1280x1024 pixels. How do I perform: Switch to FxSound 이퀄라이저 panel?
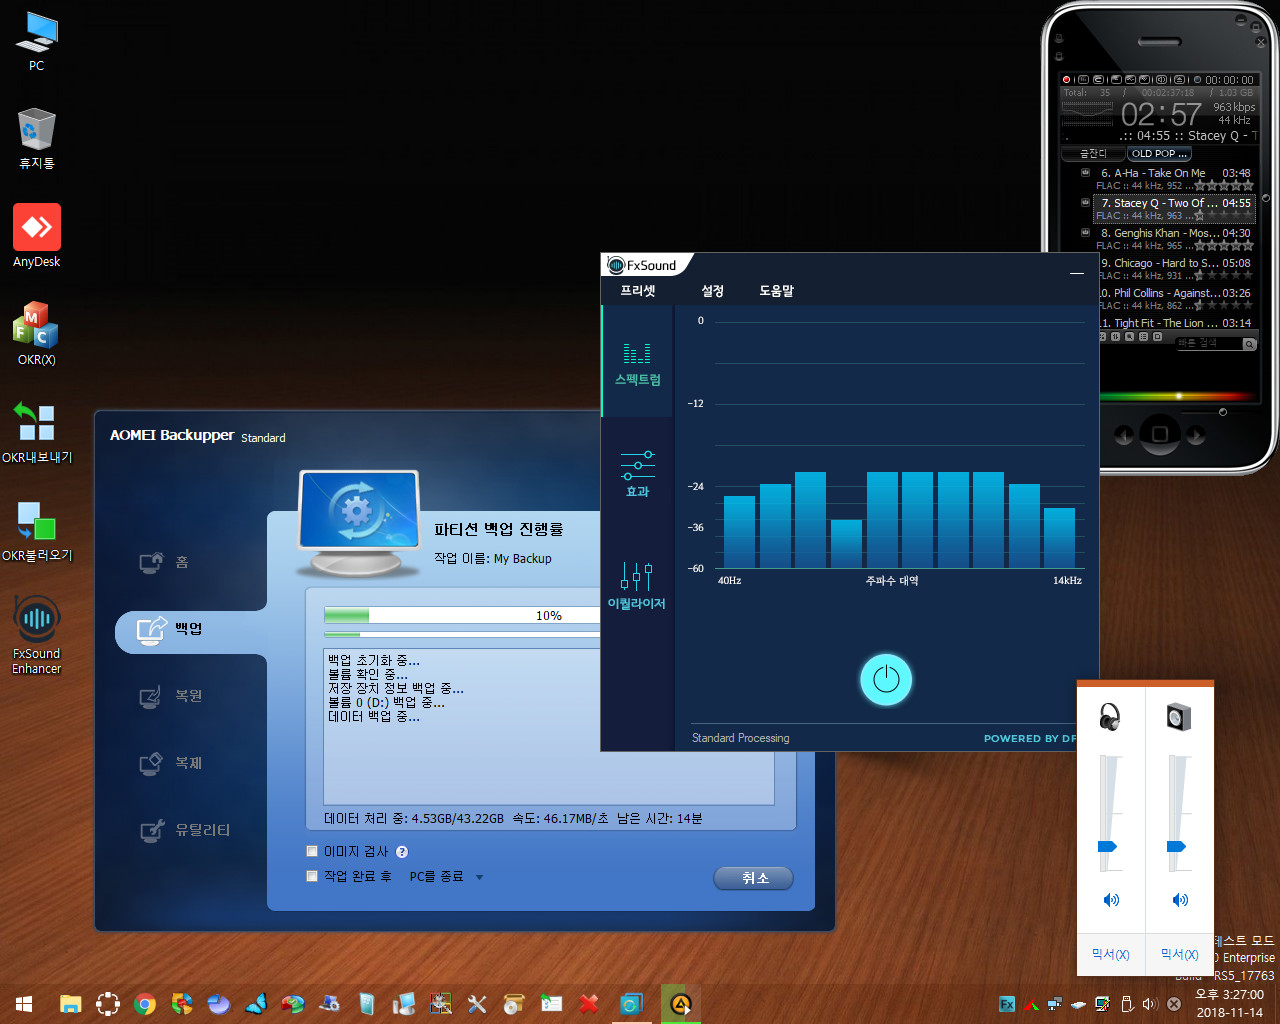tap(637, 586)
